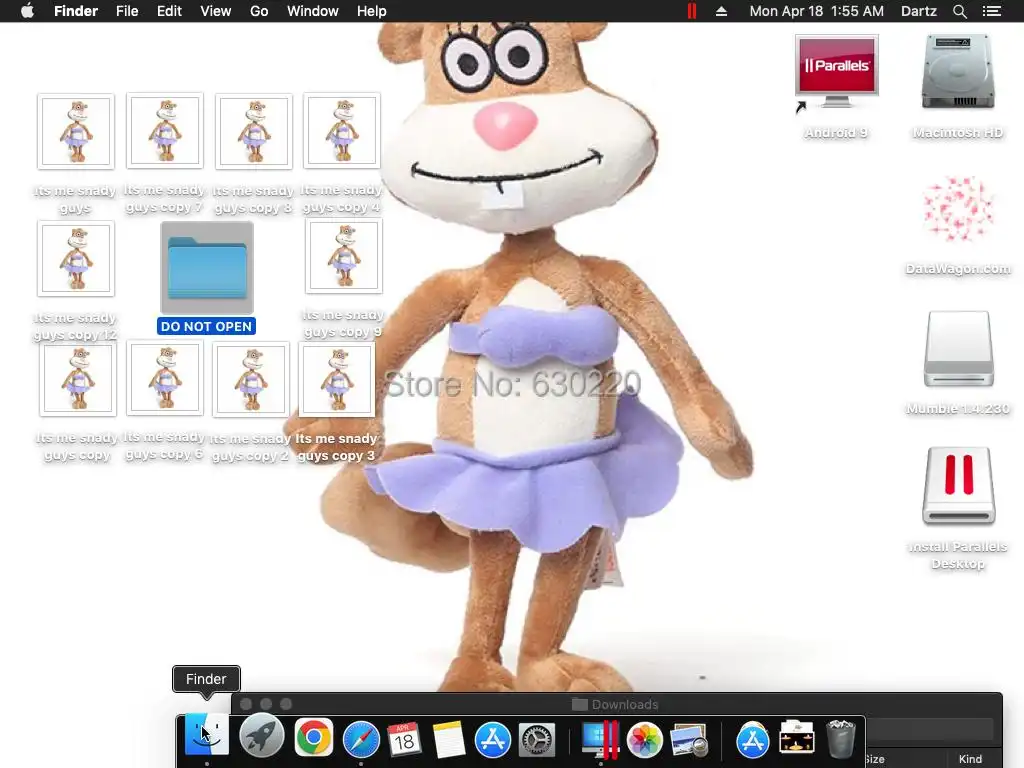Click the date and time in menu bar

(x=816, y=11)
